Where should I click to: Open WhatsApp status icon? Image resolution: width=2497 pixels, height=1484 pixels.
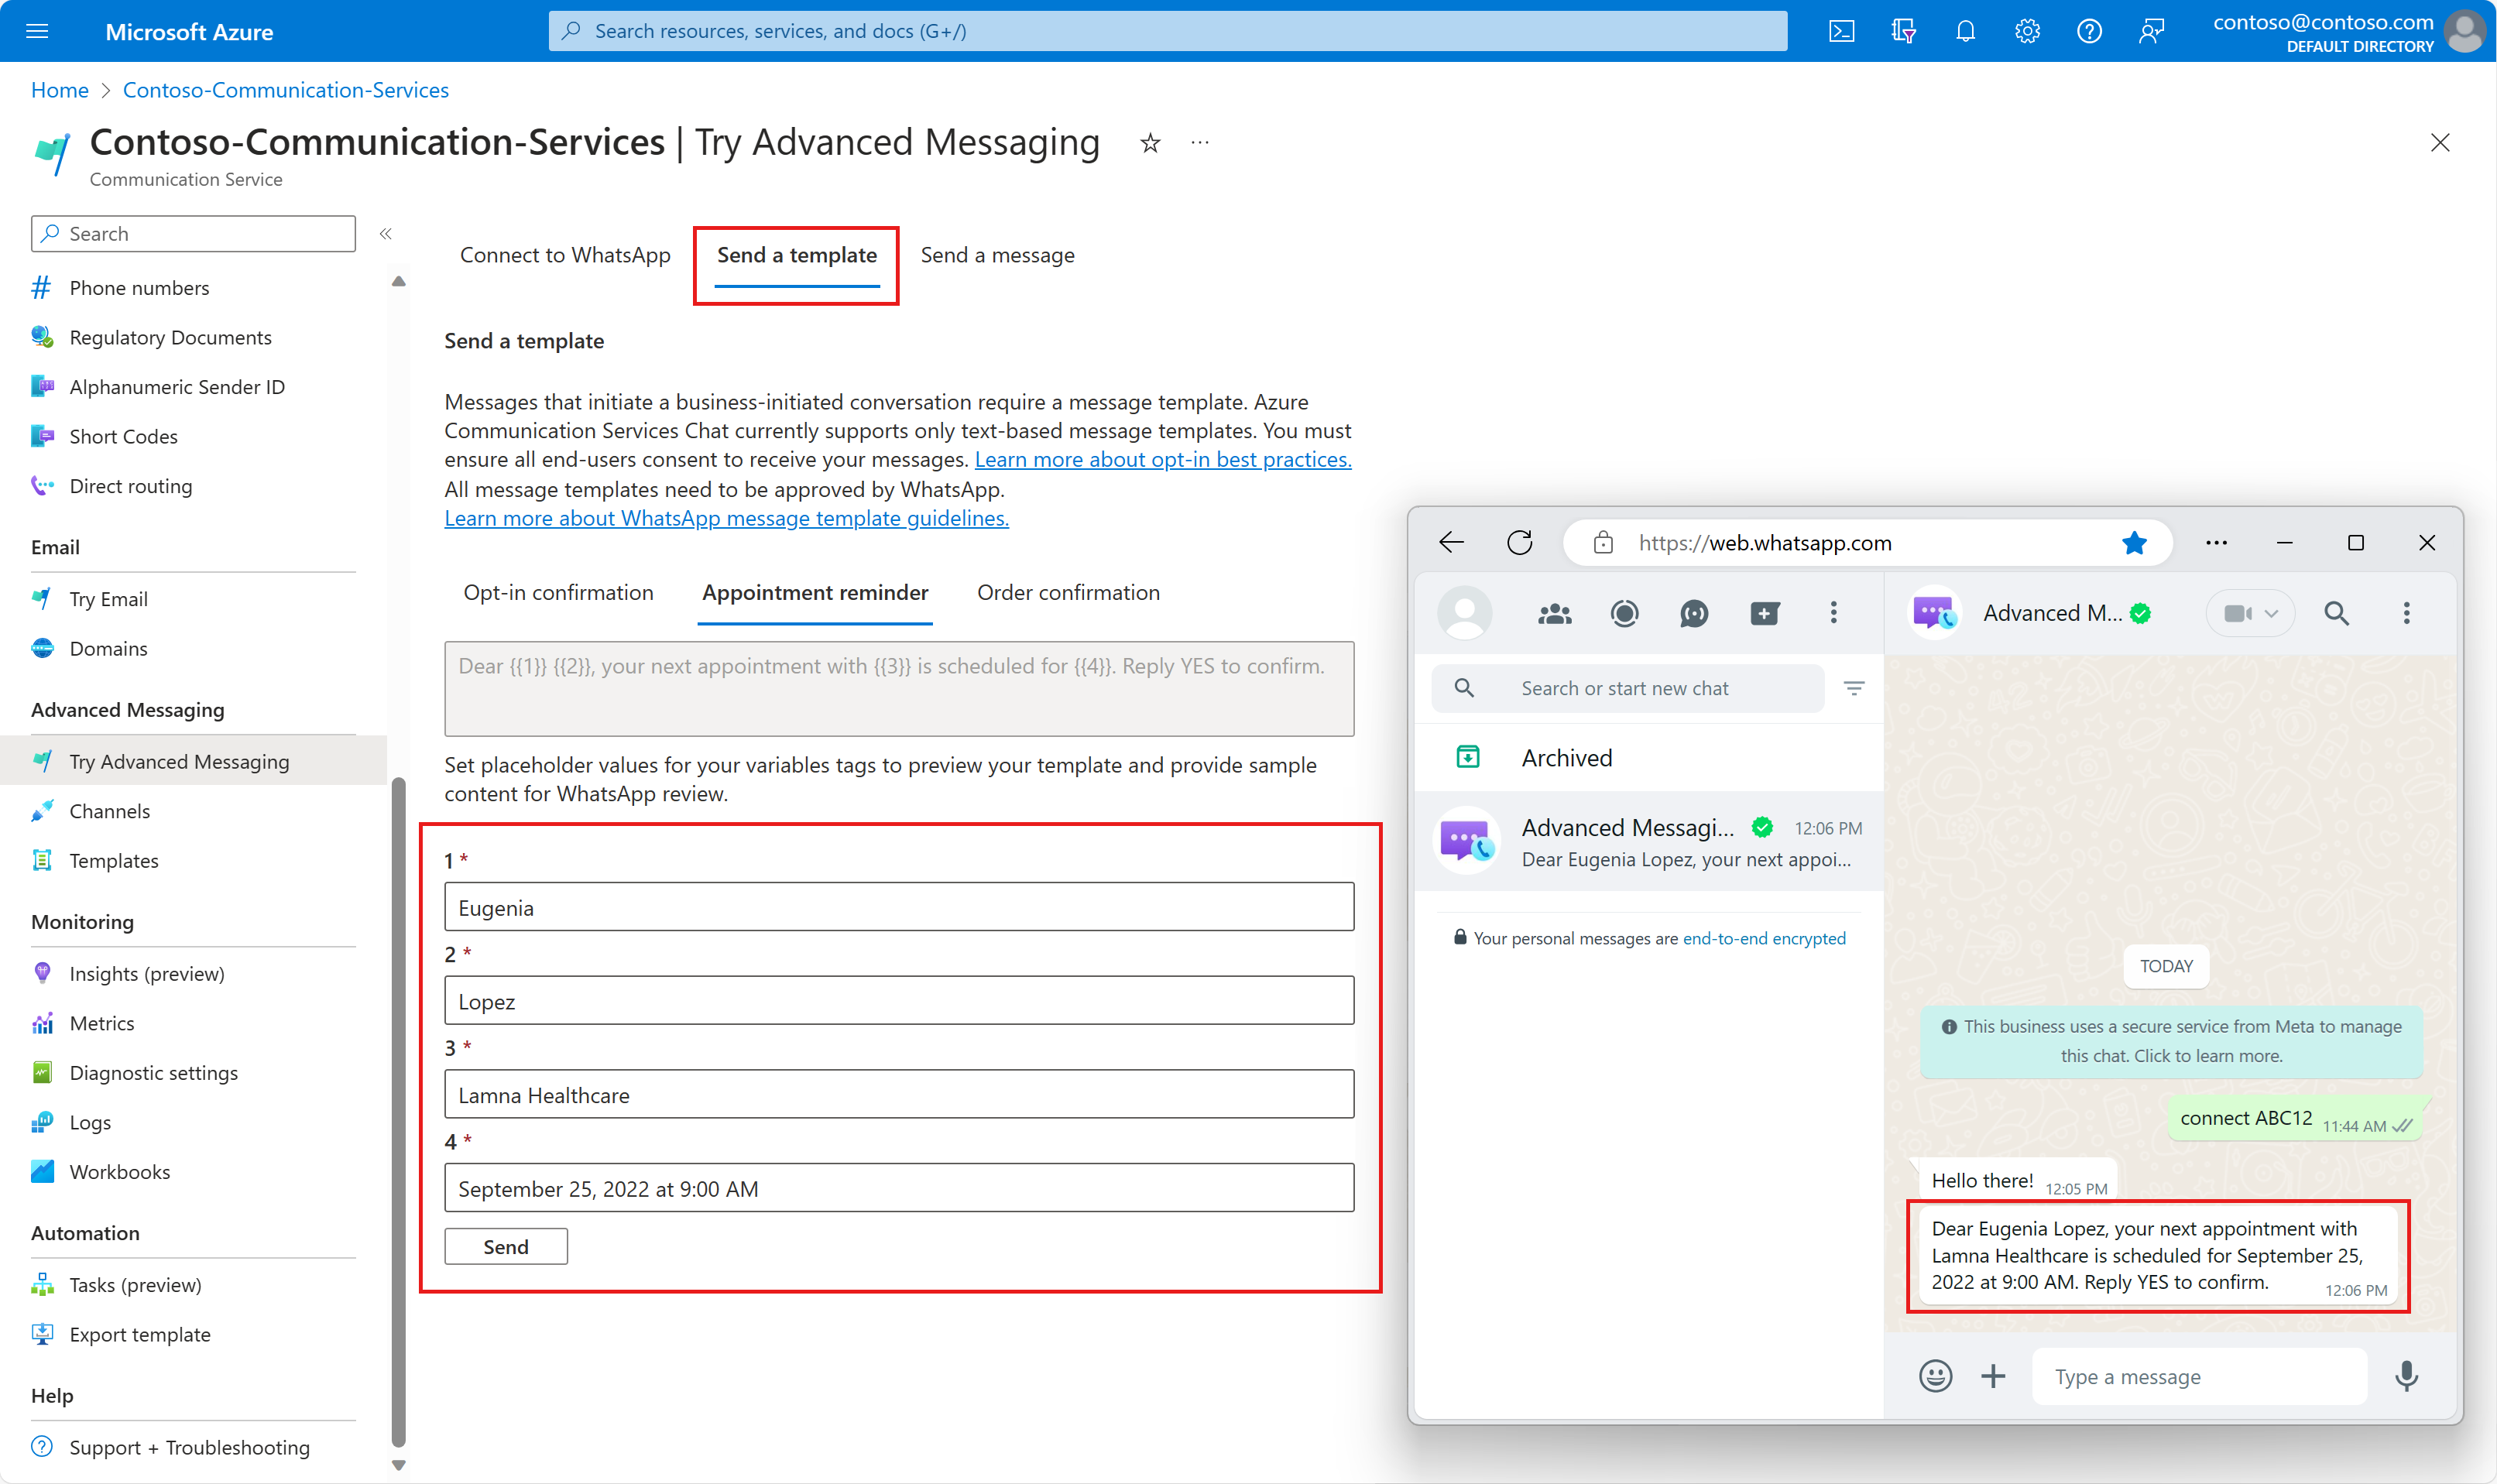1624,613
